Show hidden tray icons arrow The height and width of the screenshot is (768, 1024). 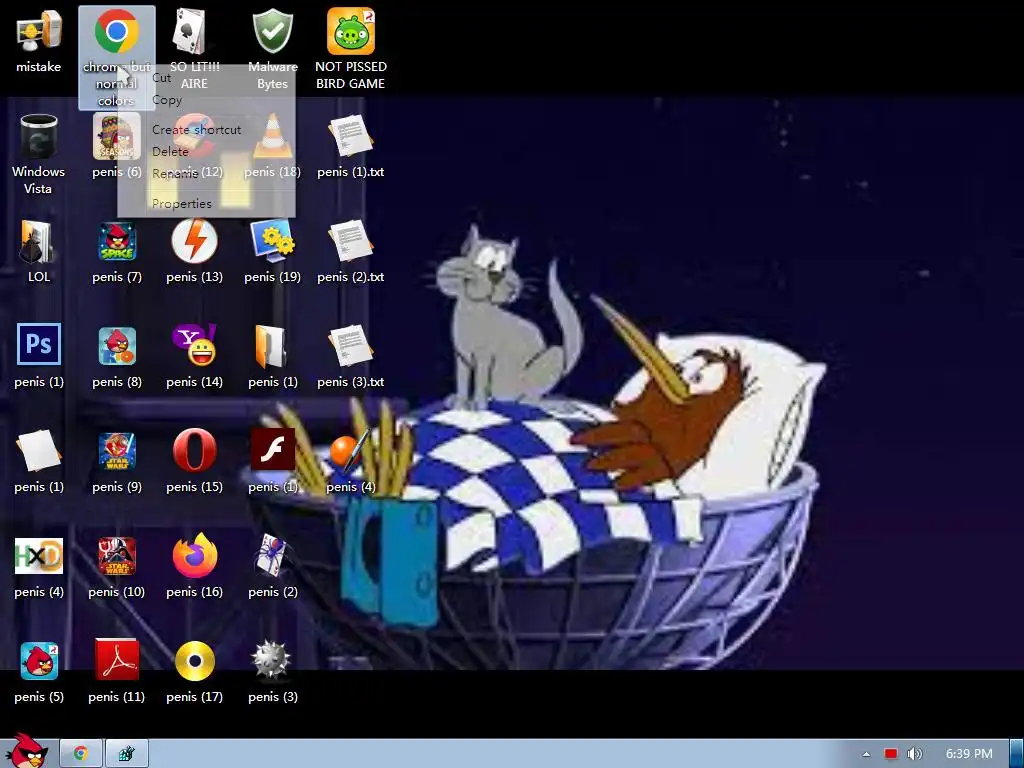[x=866, y=754]
